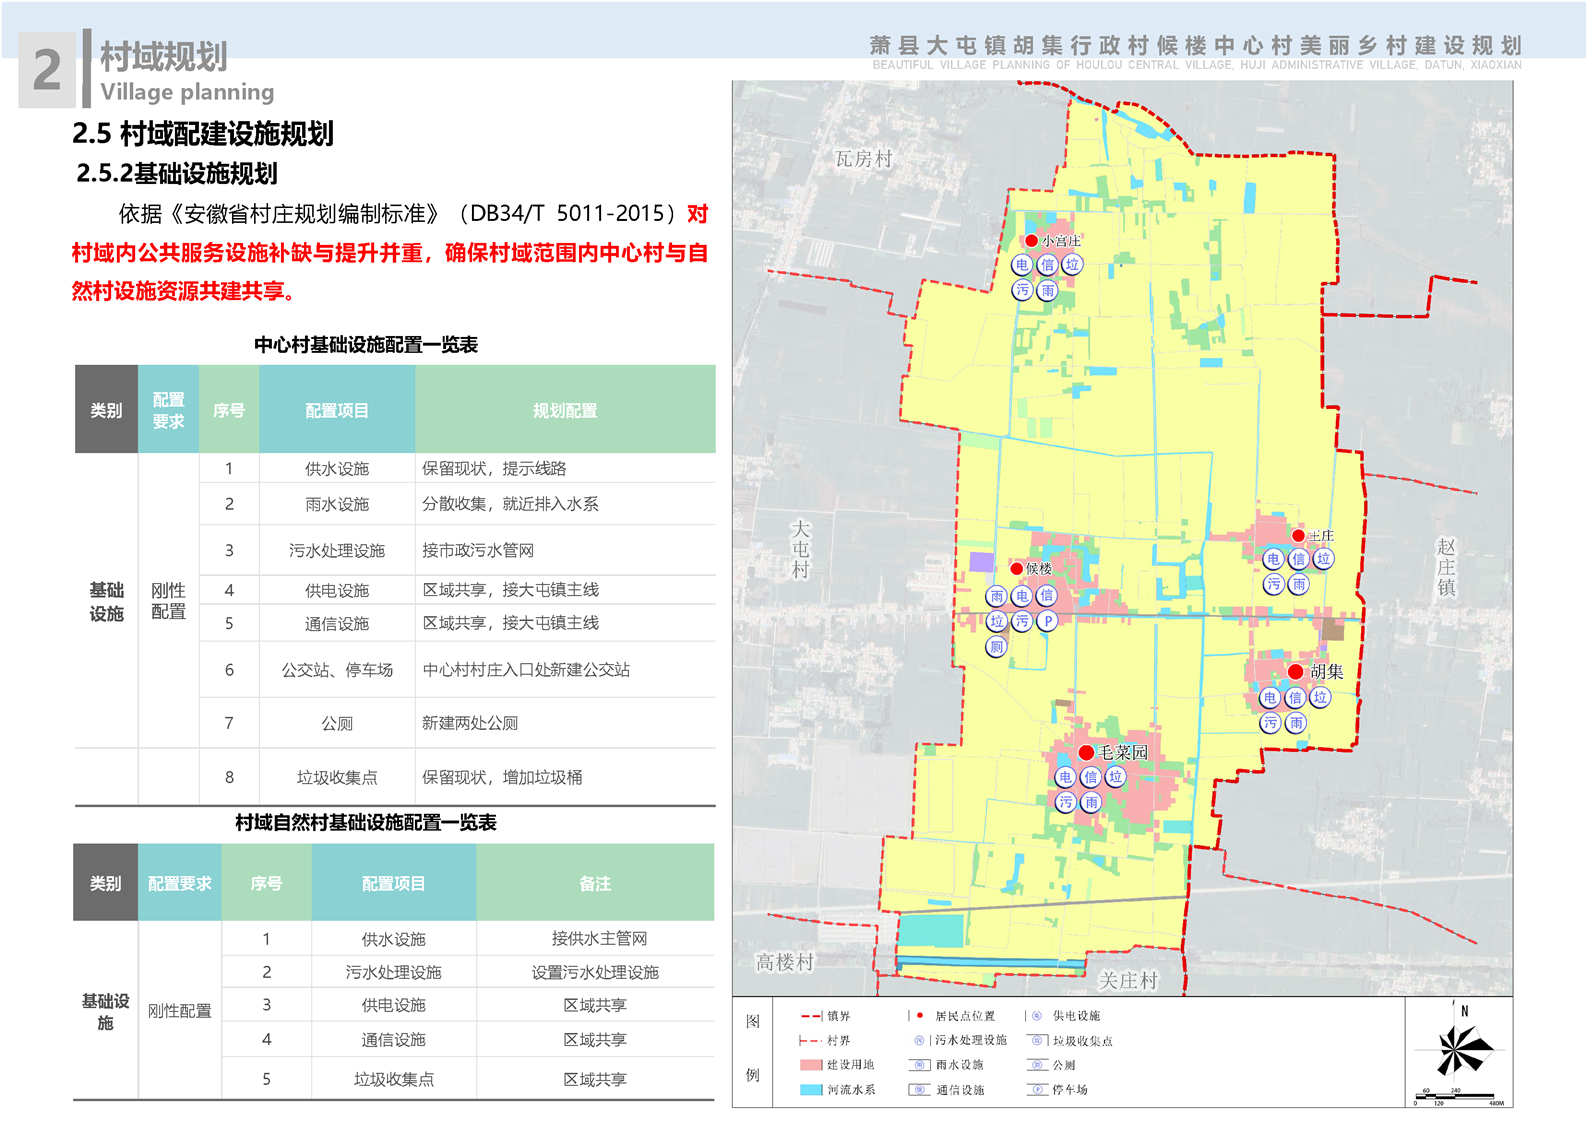Click the 垃 garbage icon under 王庄
This screenshot has width=1587, height=1122.
1323,559
